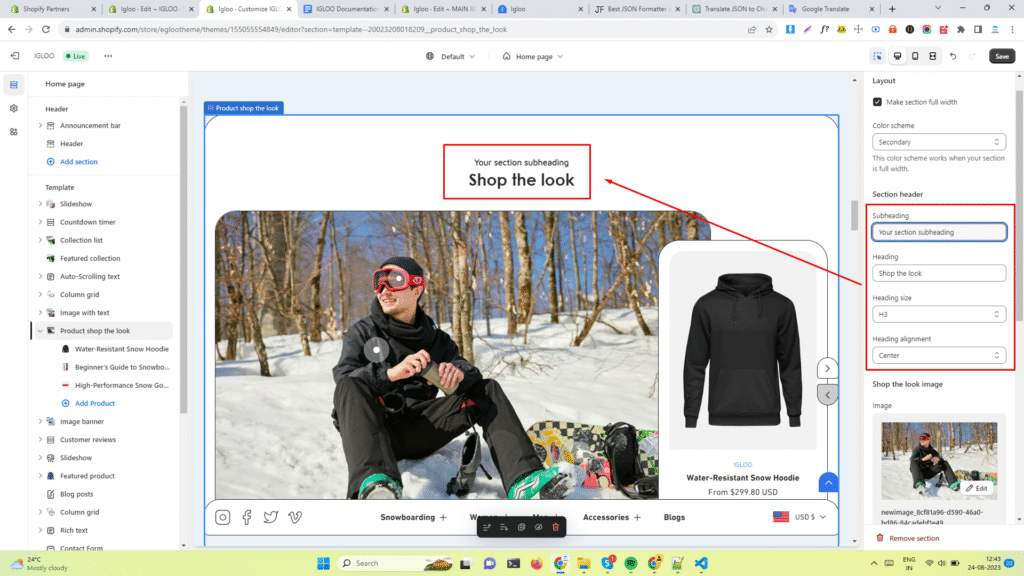The width and height of the screenshot is (1024, 576).
Task: Uncheck Make section full width
Action: pos(877,102)
